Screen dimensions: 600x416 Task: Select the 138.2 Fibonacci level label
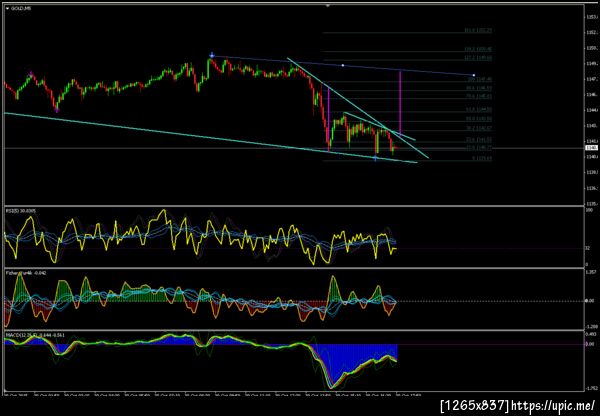point(478,49)
